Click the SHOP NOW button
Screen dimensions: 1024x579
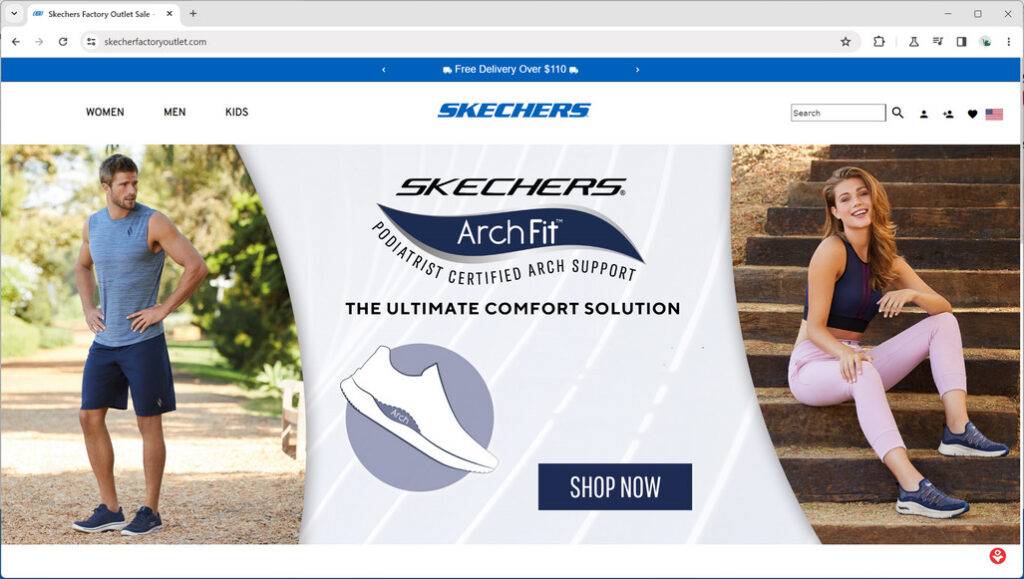pyautogui.click(x=615, y=487)
